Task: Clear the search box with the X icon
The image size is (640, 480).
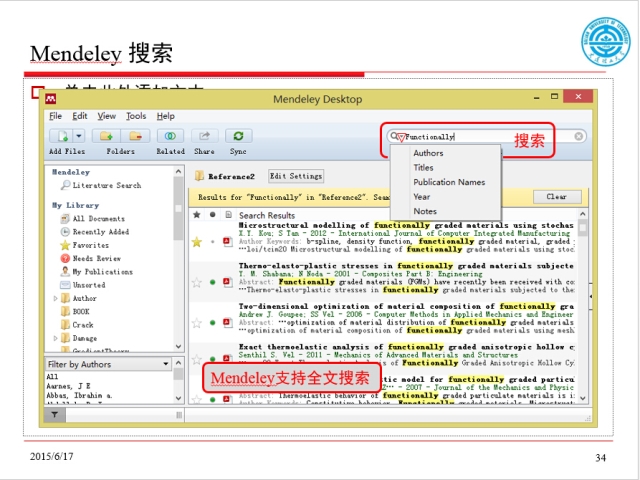Action: coord(578,136)
